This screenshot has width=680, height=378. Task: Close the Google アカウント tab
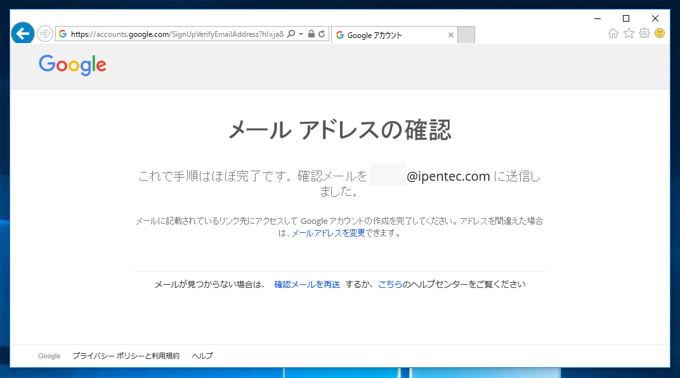click(451, 35)
